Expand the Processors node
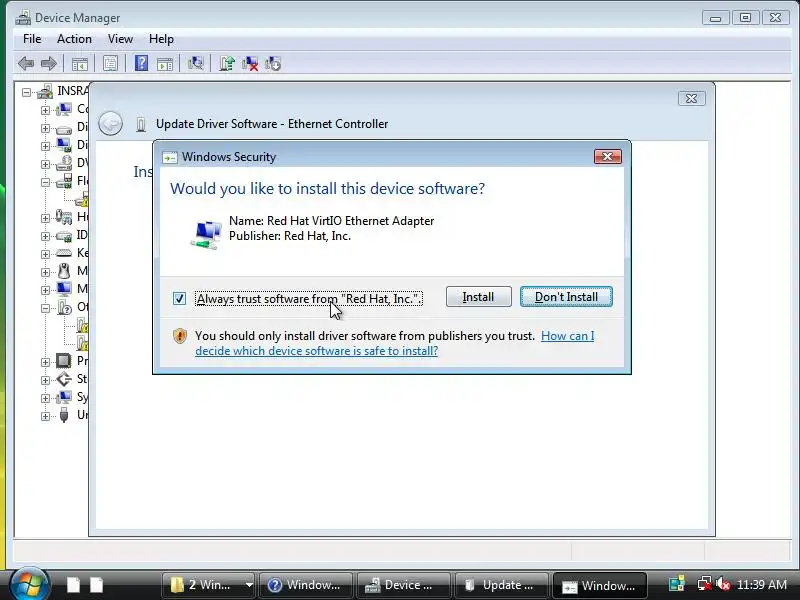This screenshot has width=800, height=600. coord(45,362)
